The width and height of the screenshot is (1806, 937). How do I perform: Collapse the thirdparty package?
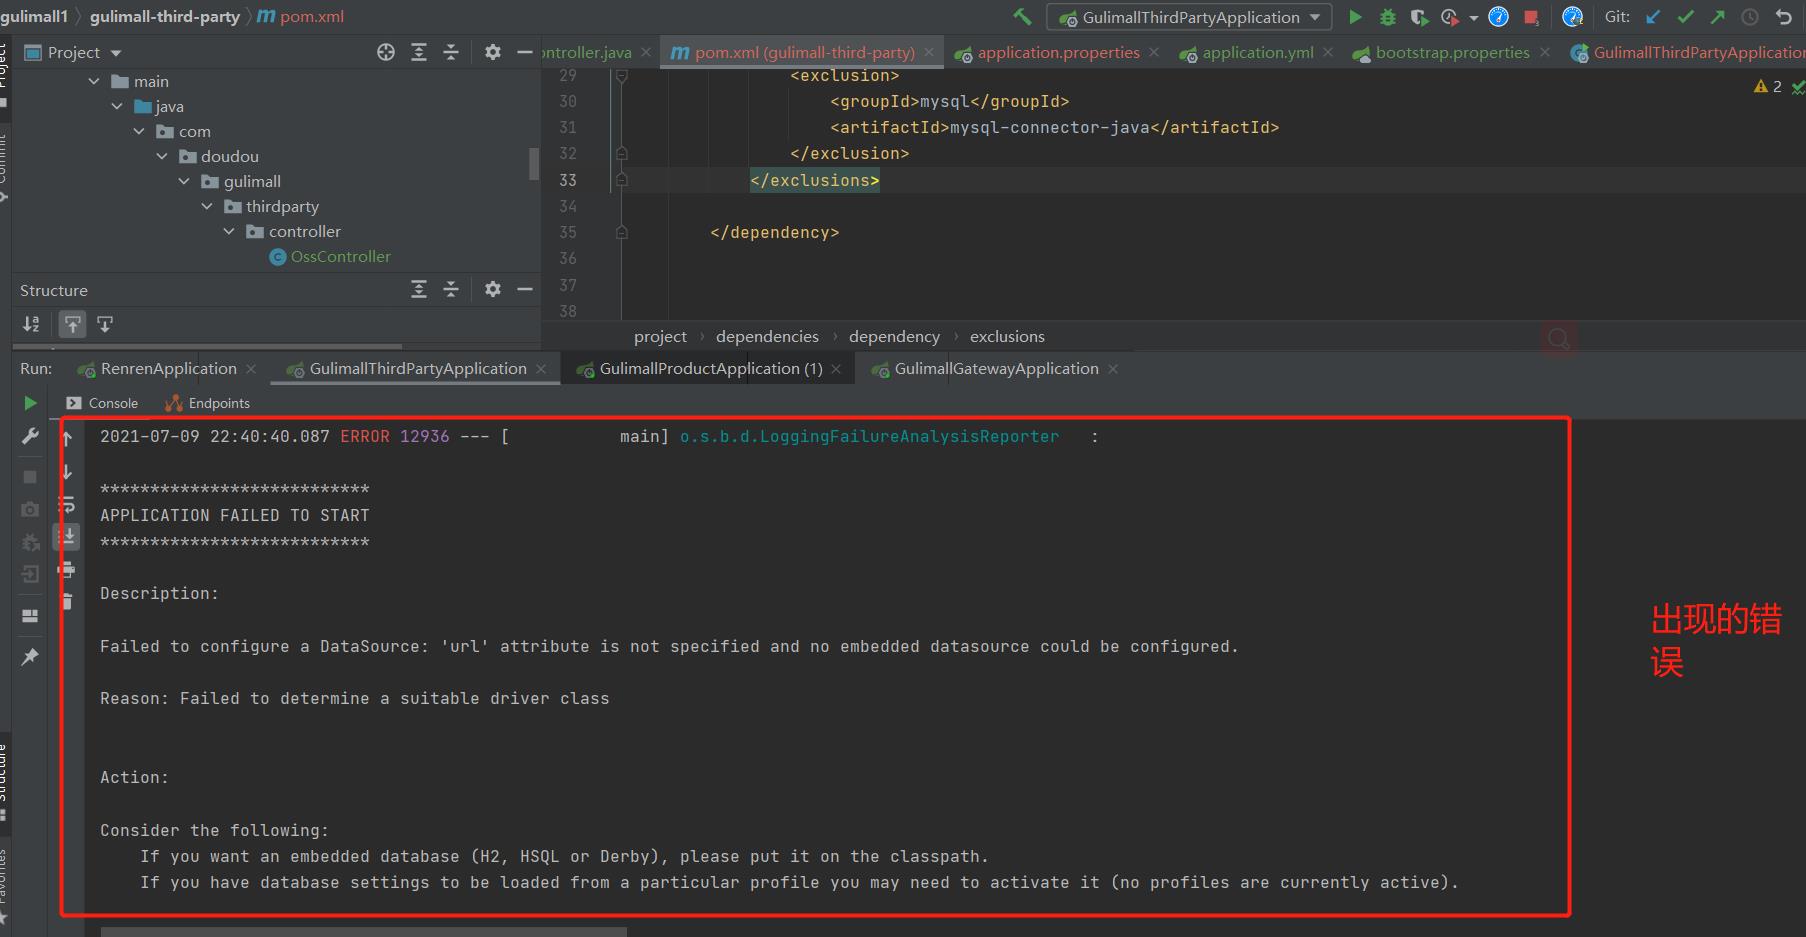207,206
